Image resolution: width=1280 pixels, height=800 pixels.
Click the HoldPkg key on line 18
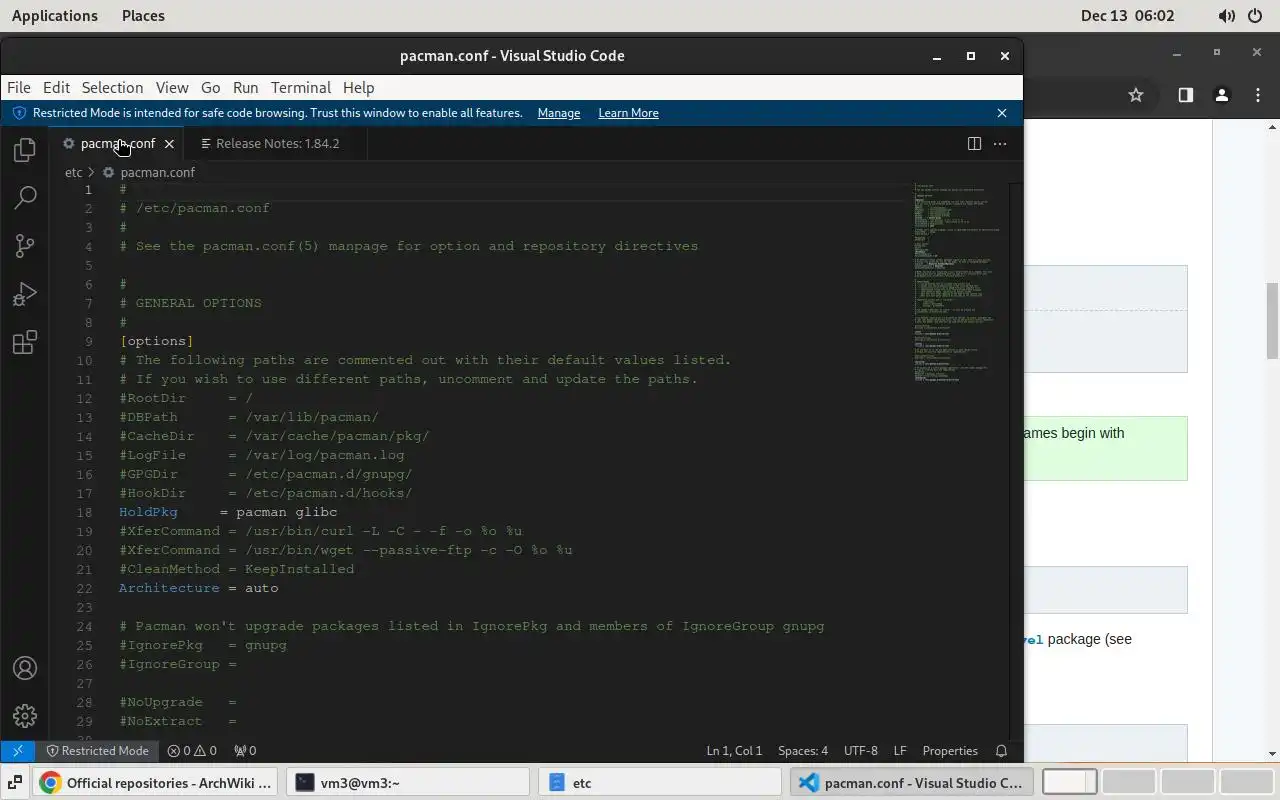[x=148, y=512]
